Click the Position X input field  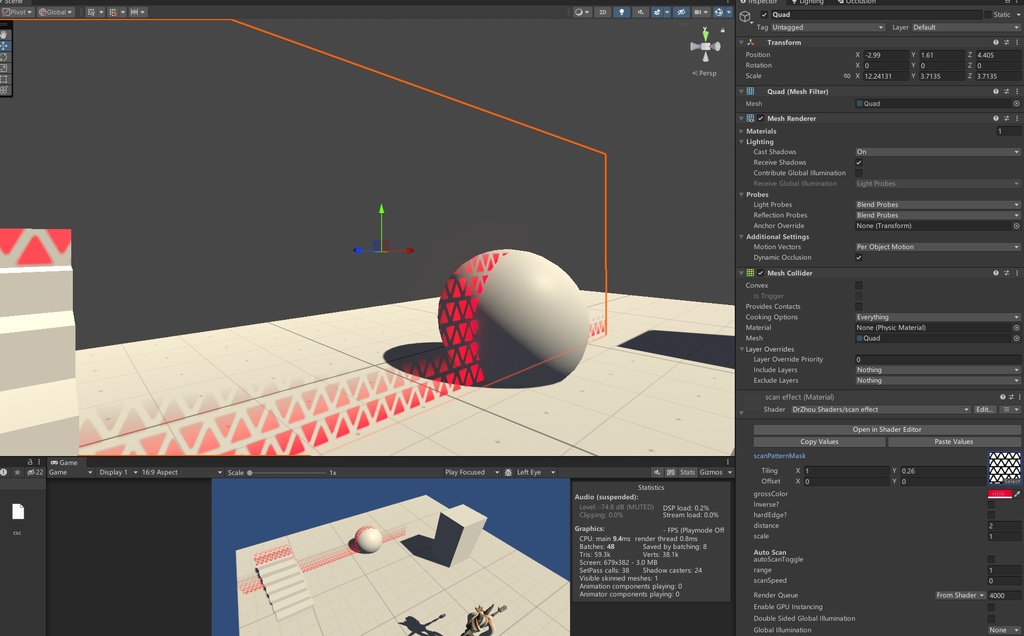[886, 55]
